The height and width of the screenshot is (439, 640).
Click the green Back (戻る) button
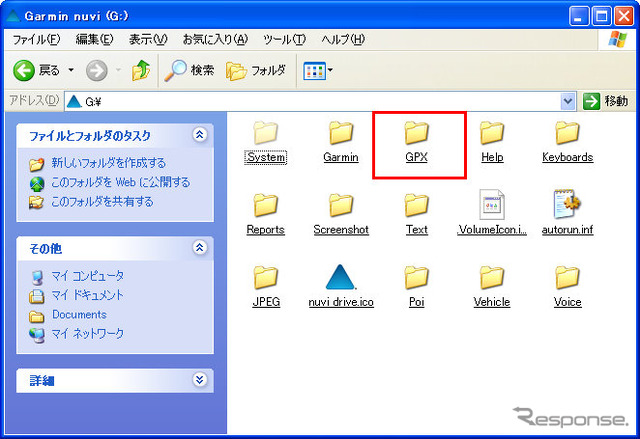pyautogui.click(x=37, y=71)
